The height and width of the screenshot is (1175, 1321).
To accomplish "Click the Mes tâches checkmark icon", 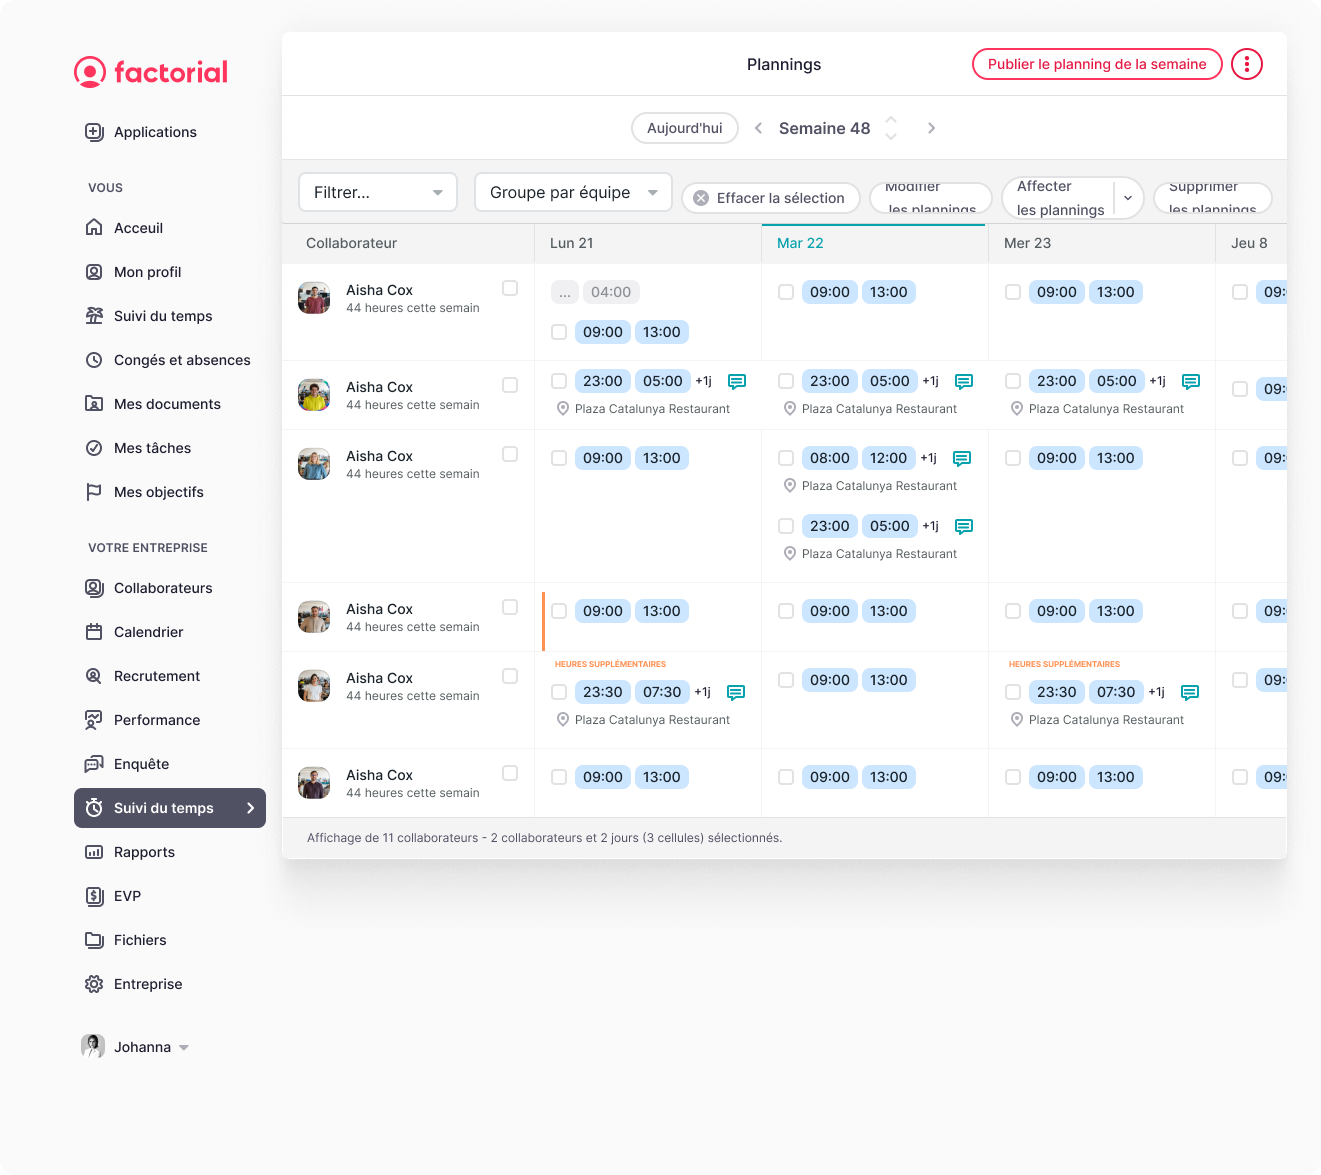I will 94,448.
